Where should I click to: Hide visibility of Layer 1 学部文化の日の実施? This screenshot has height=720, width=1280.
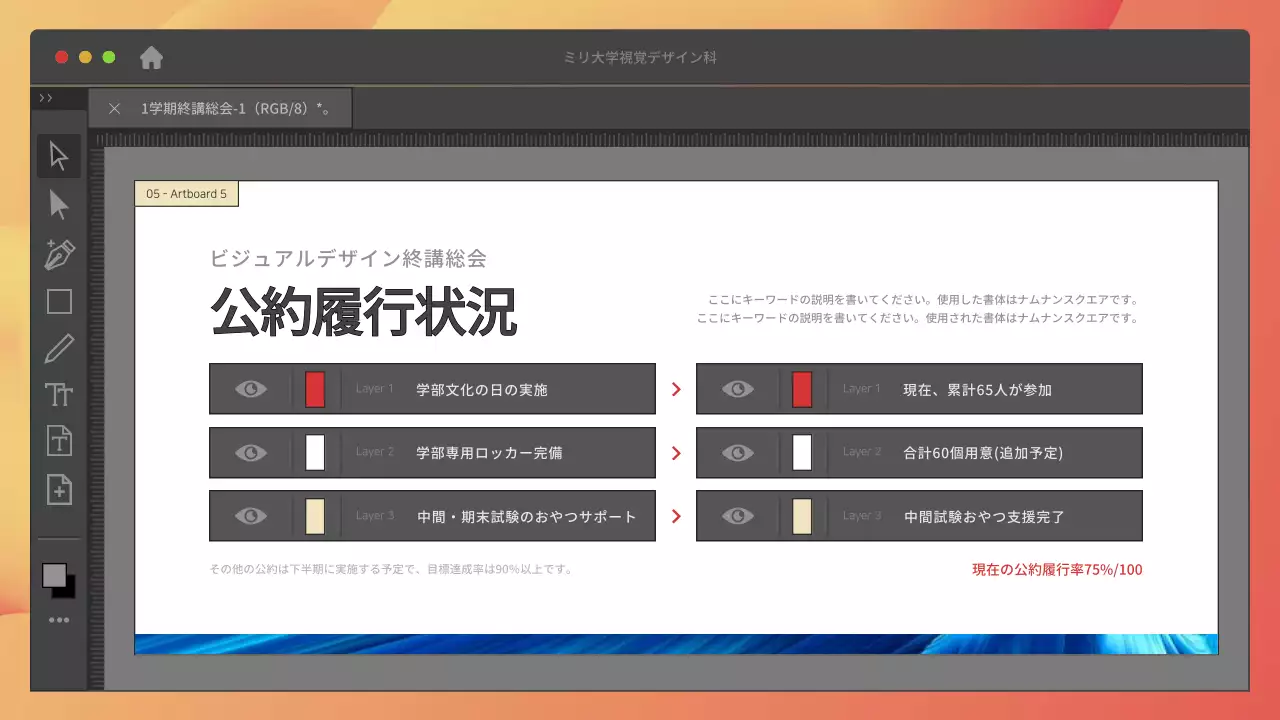pyautogui.click(x=251, y=389)
